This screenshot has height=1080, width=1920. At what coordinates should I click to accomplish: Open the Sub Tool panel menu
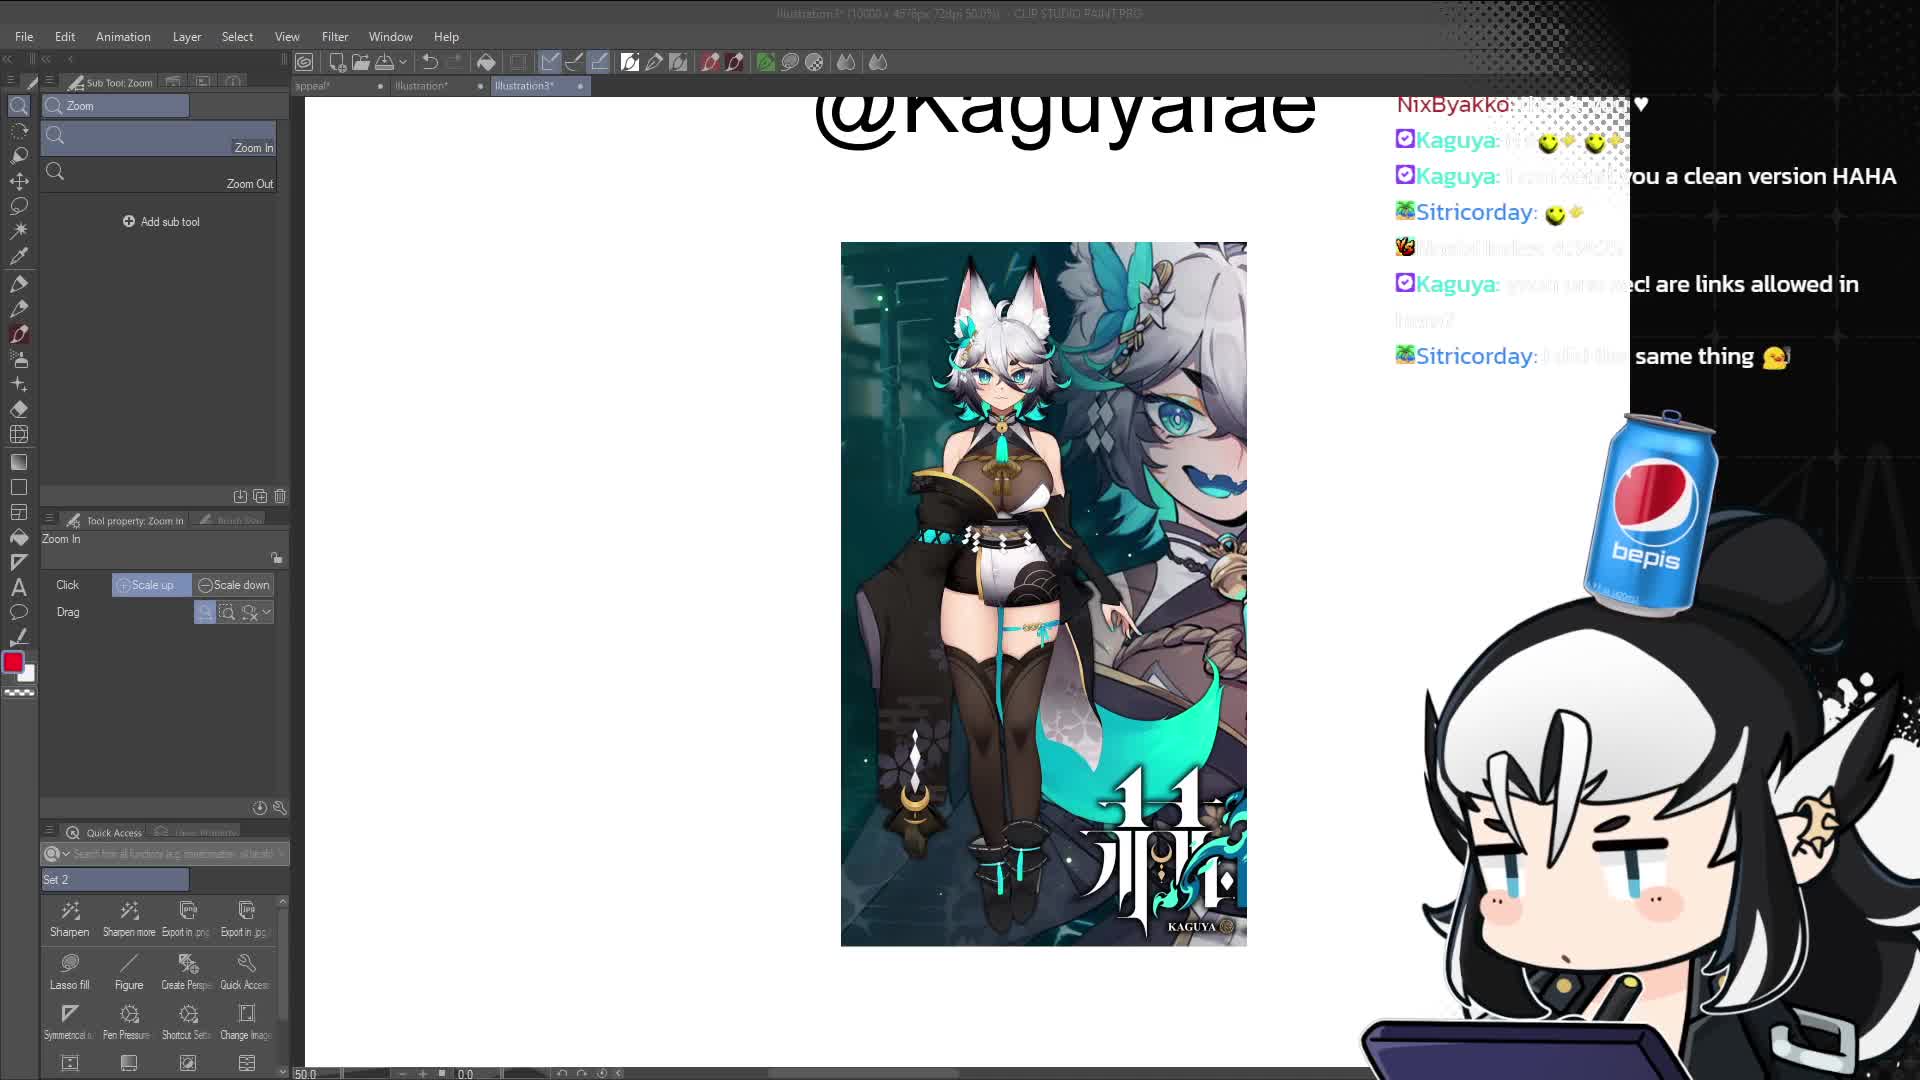(x=49, y=82)
